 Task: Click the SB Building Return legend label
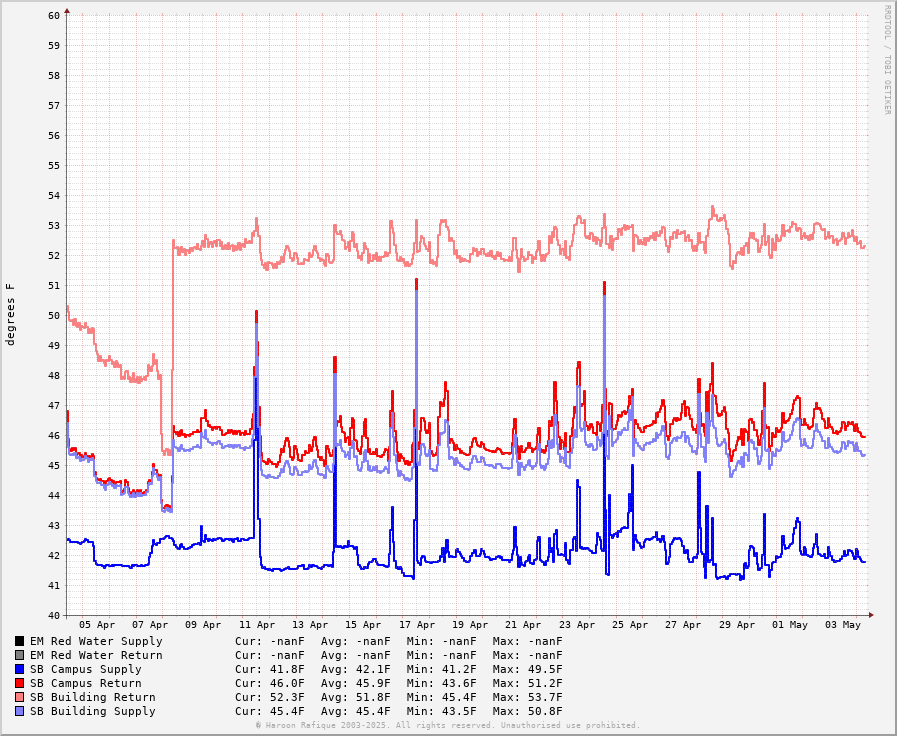pos(92,697)
